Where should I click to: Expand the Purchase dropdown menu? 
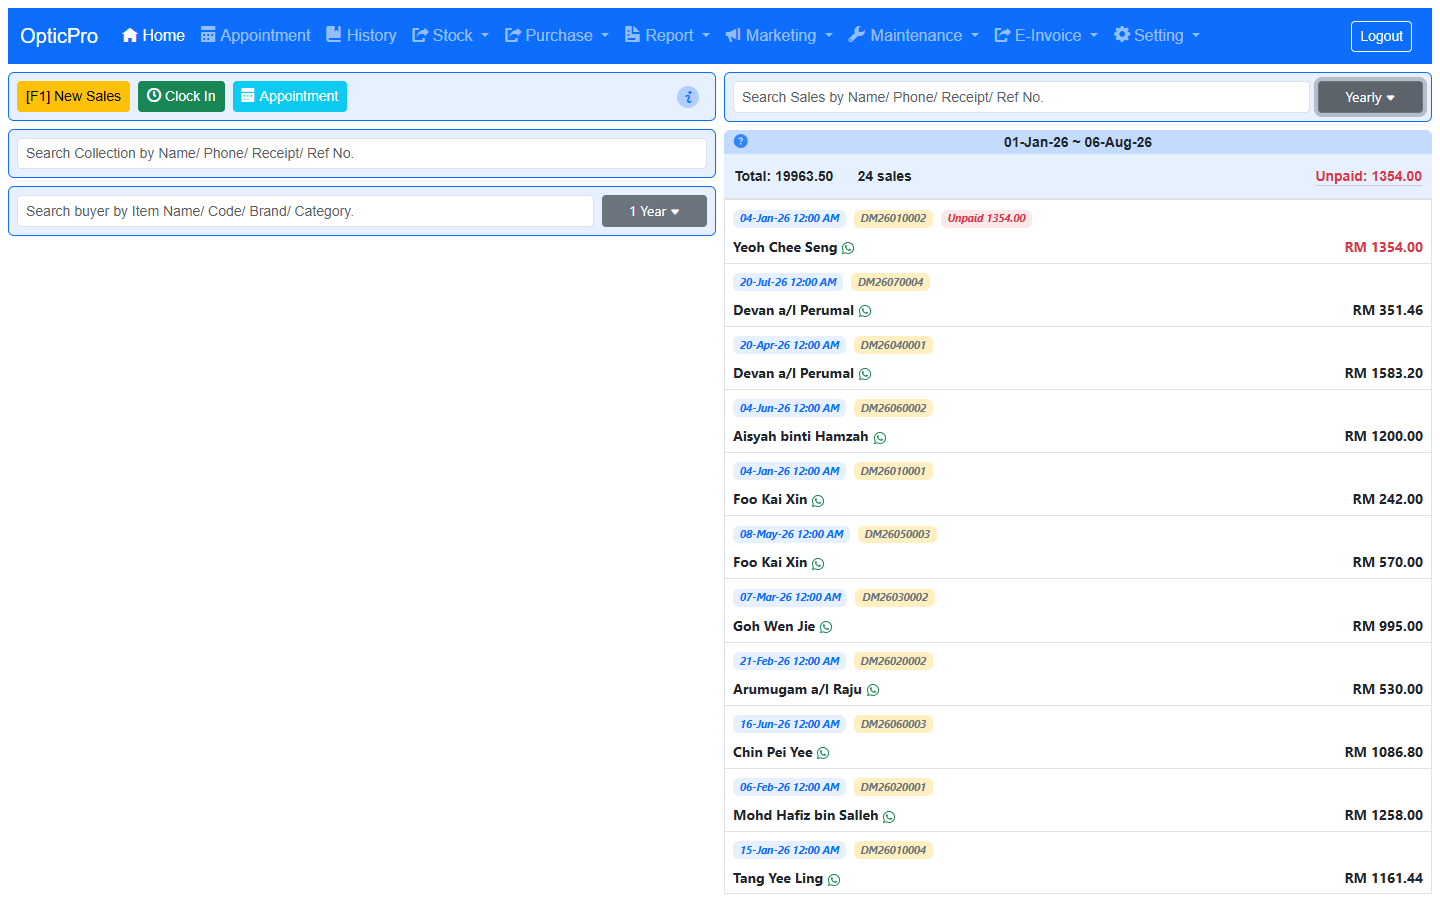tap(557, 35)
